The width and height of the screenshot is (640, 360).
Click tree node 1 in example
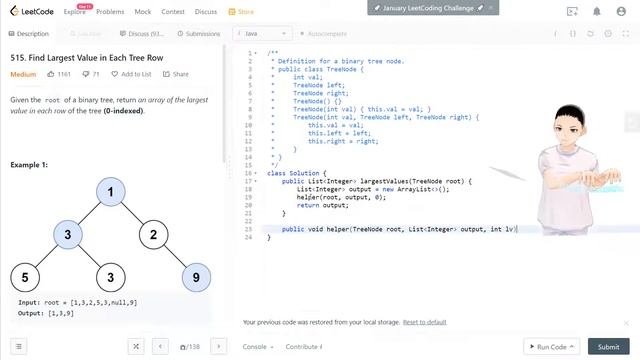[111, 192]
